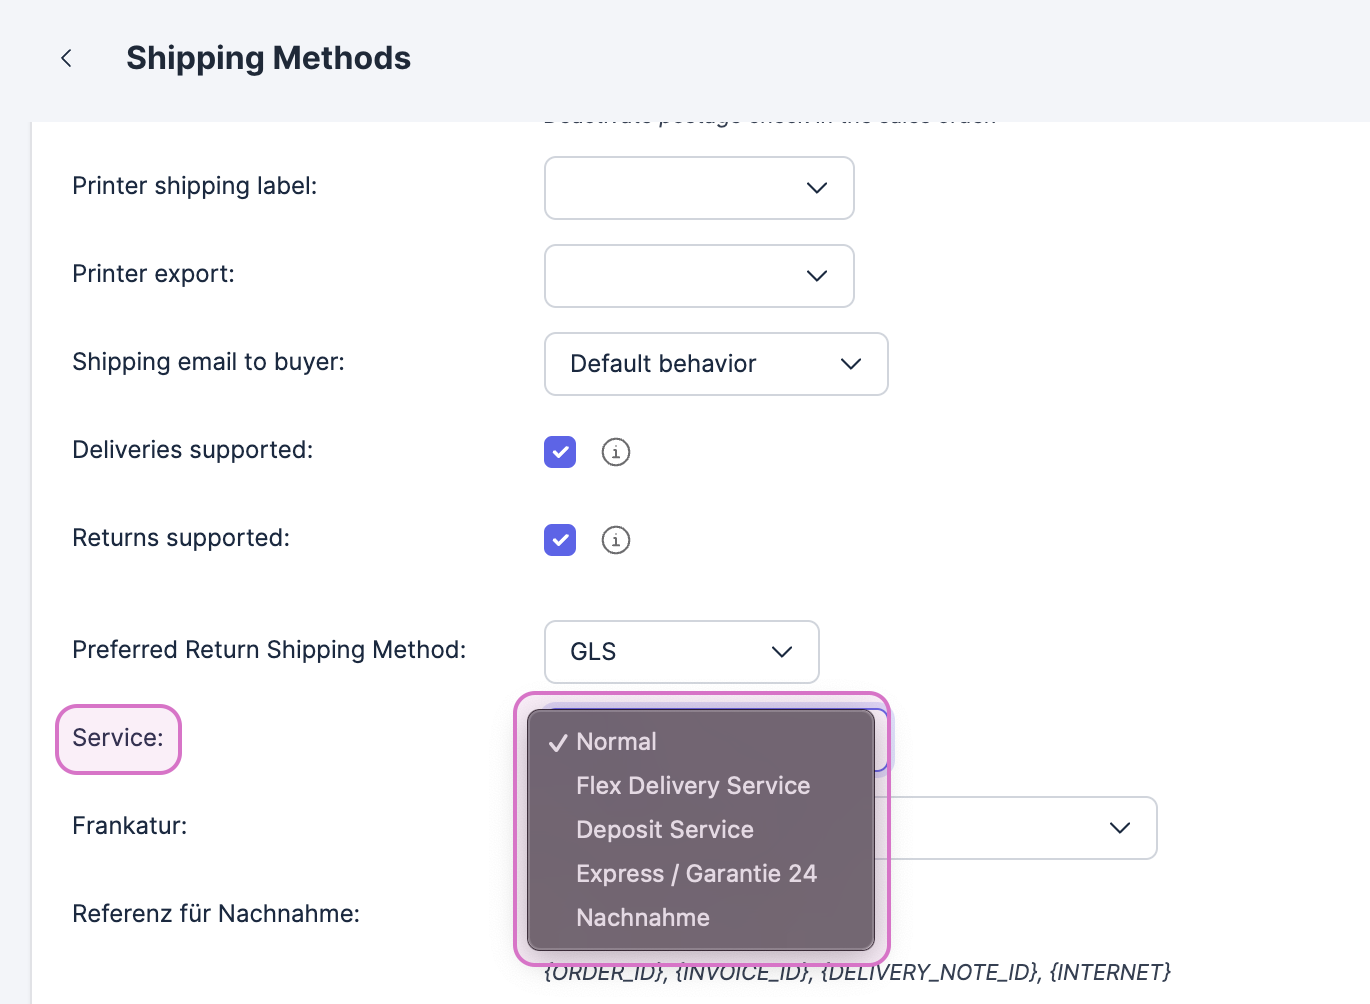
Task: Open the info icon for Returns supported
Action: 616,540
